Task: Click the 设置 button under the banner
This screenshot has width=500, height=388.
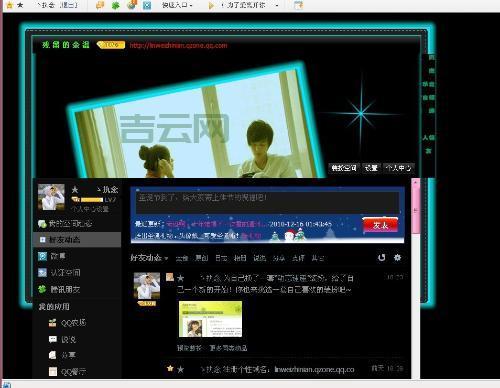Action: pos(371,168)
